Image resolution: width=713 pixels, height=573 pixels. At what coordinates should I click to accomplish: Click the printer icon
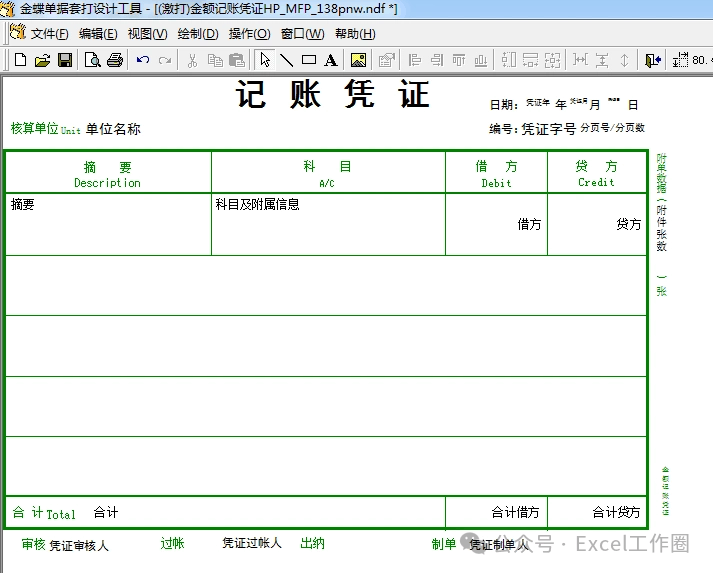115,60
